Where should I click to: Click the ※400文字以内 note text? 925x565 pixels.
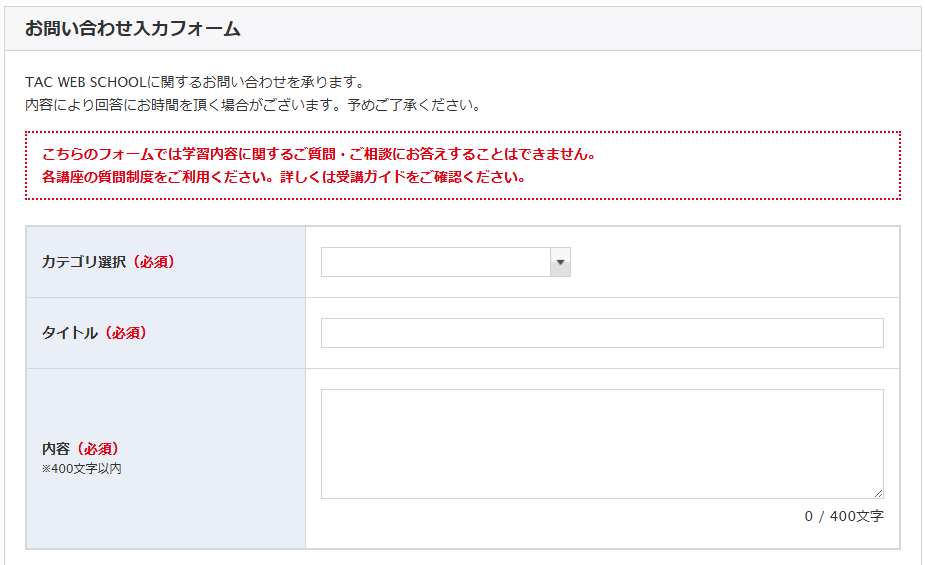(x=81, y=468)
